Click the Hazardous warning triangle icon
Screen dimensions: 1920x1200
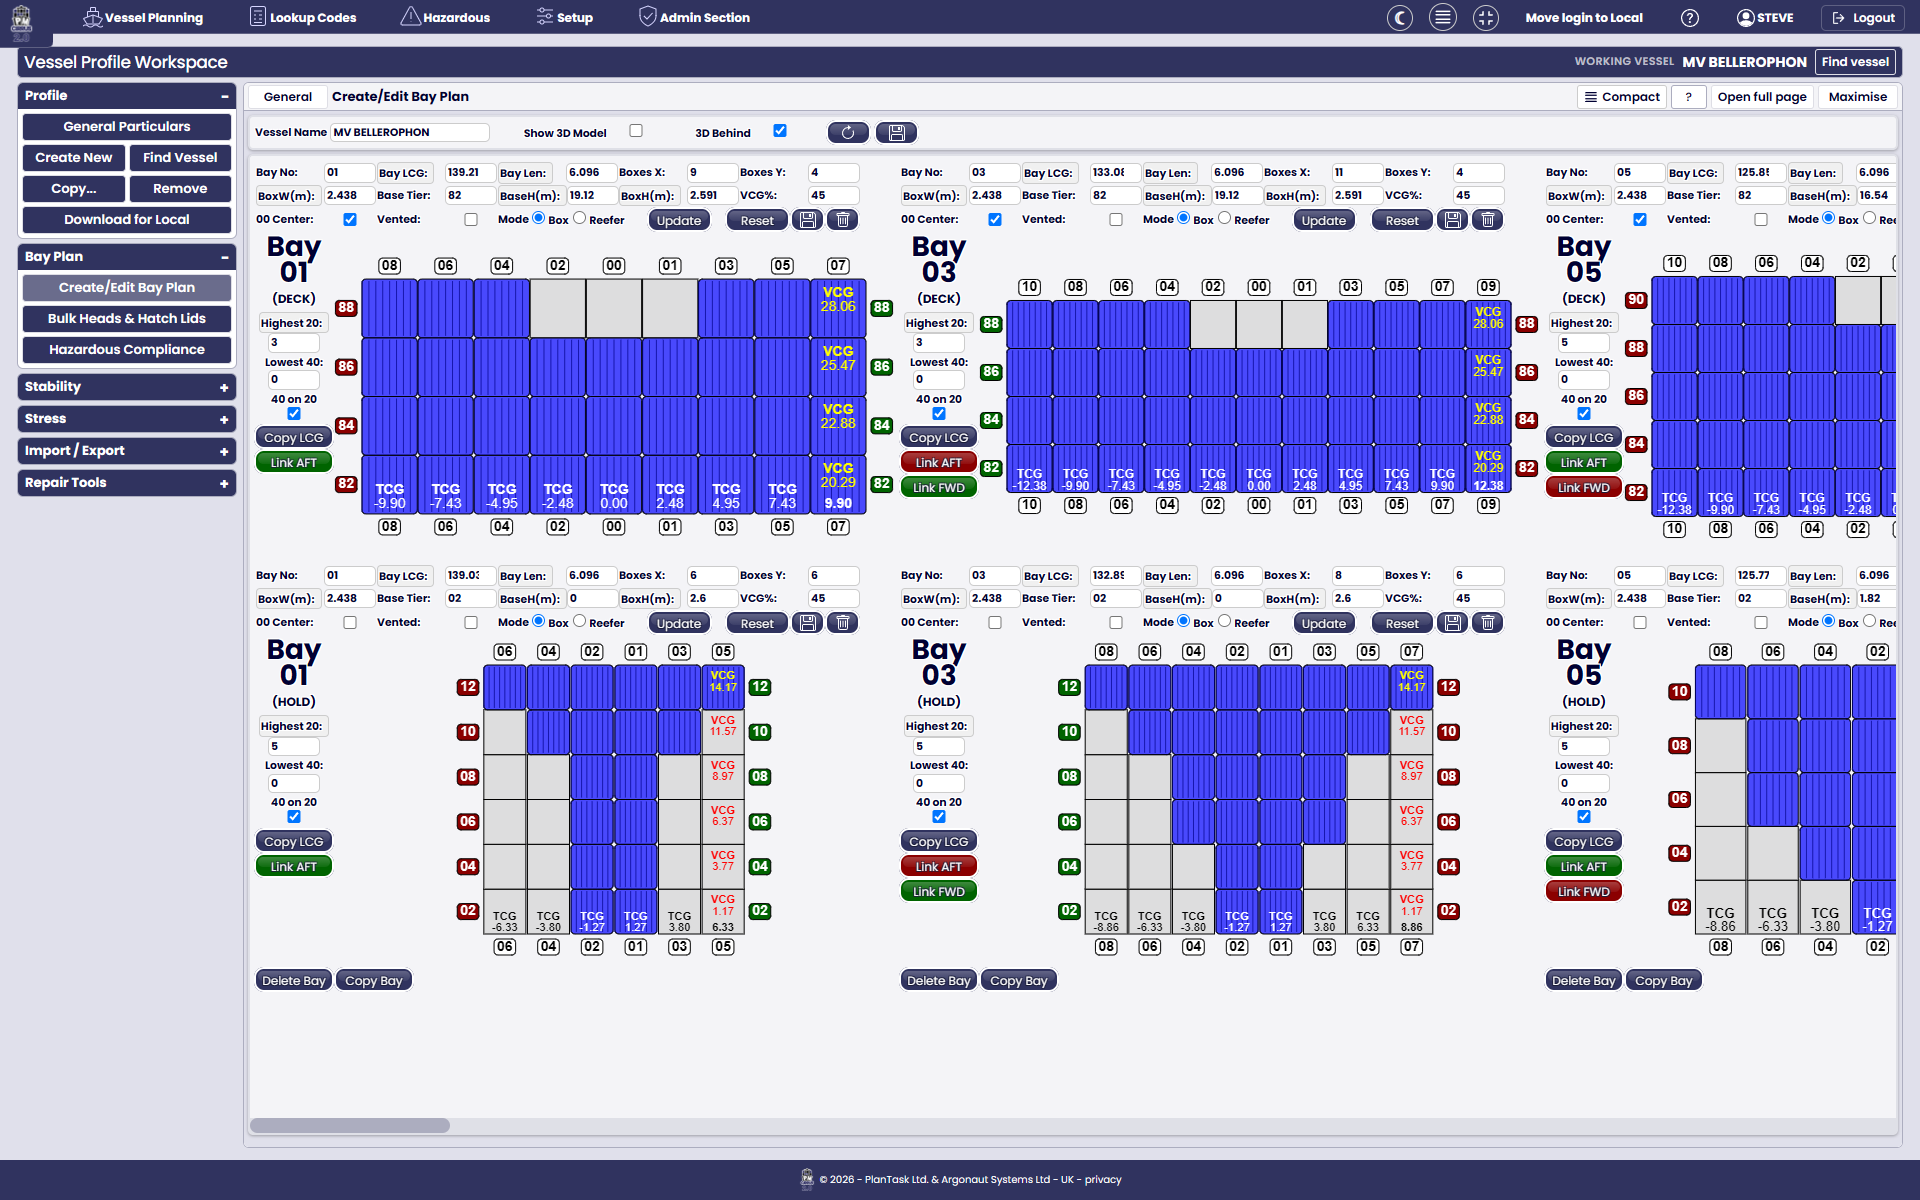pos(410,17)
